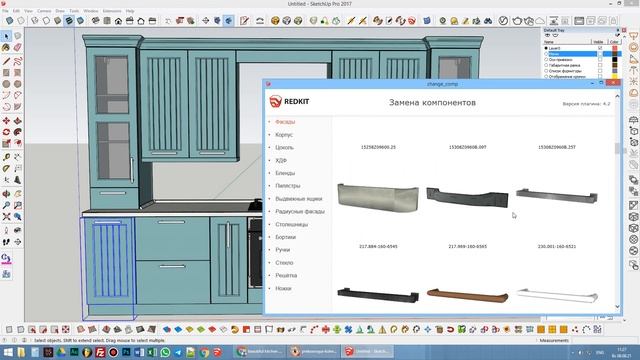Click the black house view icon
The height and width of the screenshot is (360, 640).
(x=118, y=20)
